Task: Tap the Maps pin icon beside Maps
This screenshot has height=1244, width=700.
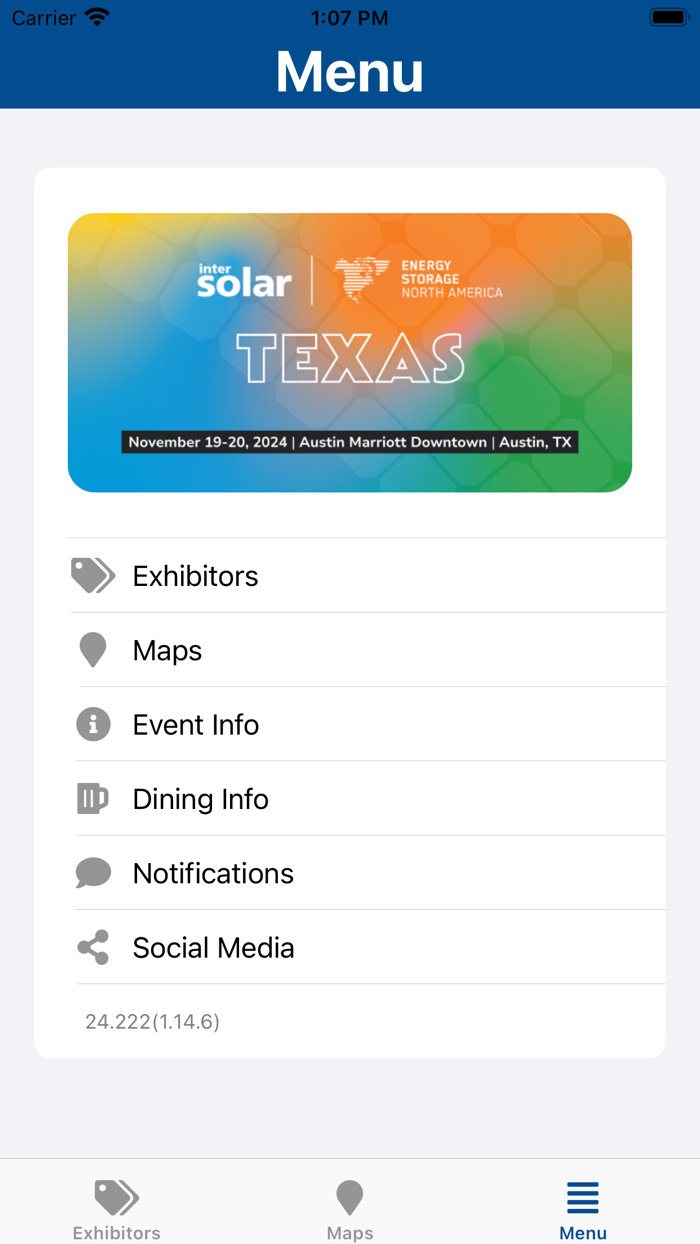Action: coord(92,649)
